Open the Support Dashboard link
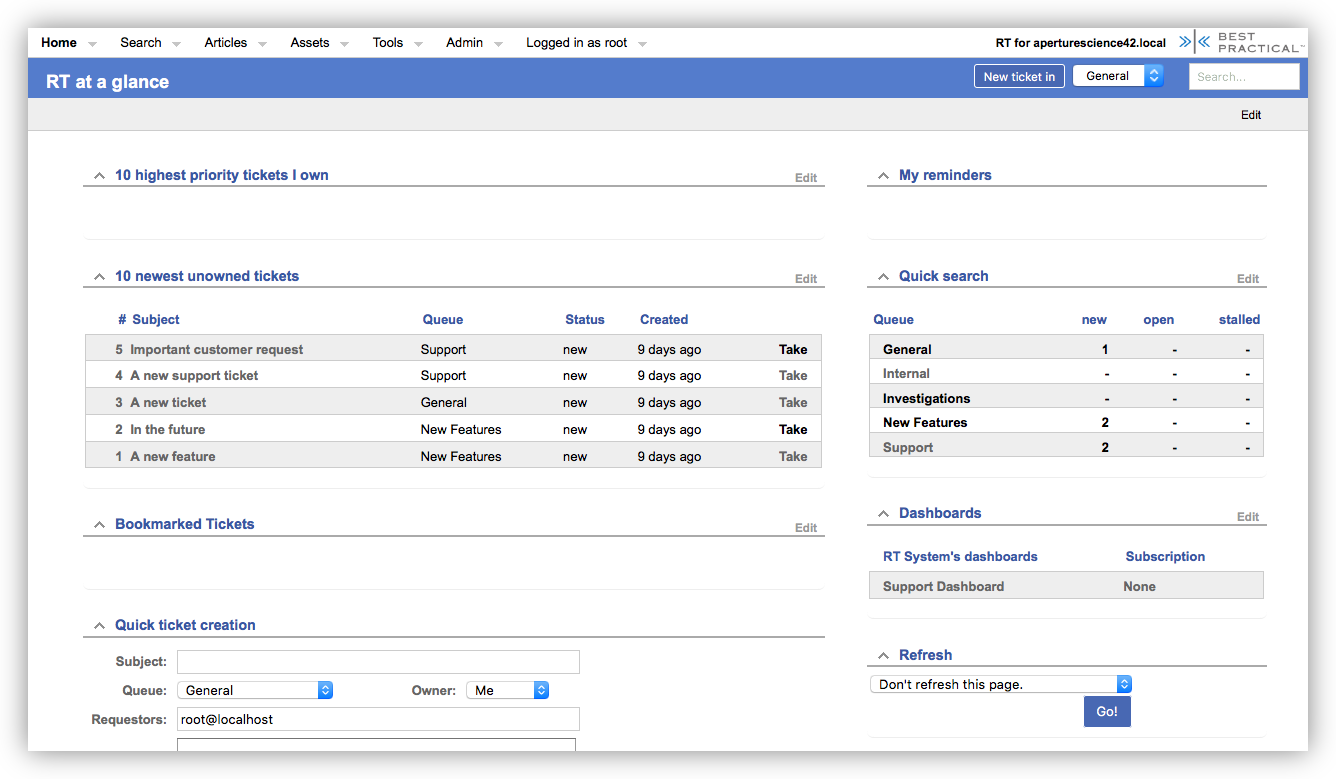The width and height of the screenshot is (1336, 779). pyautogui.click(x=943, y=587)
